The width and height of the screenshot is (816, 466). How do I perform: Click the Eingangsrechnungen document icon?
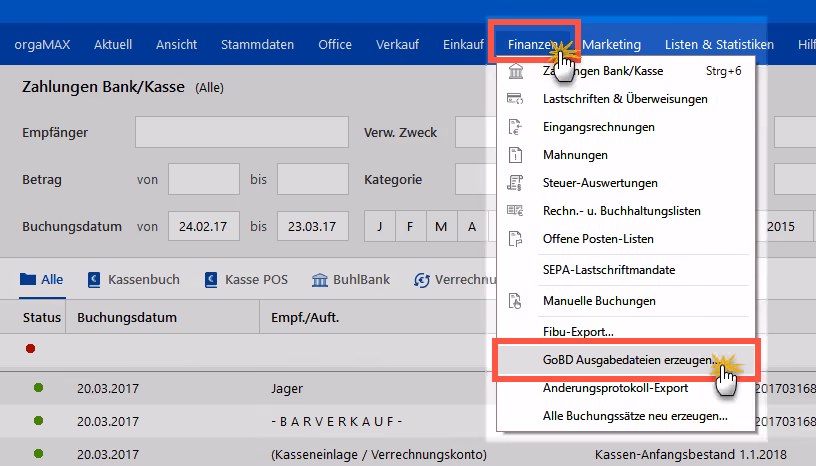click(x=515, y=127)
